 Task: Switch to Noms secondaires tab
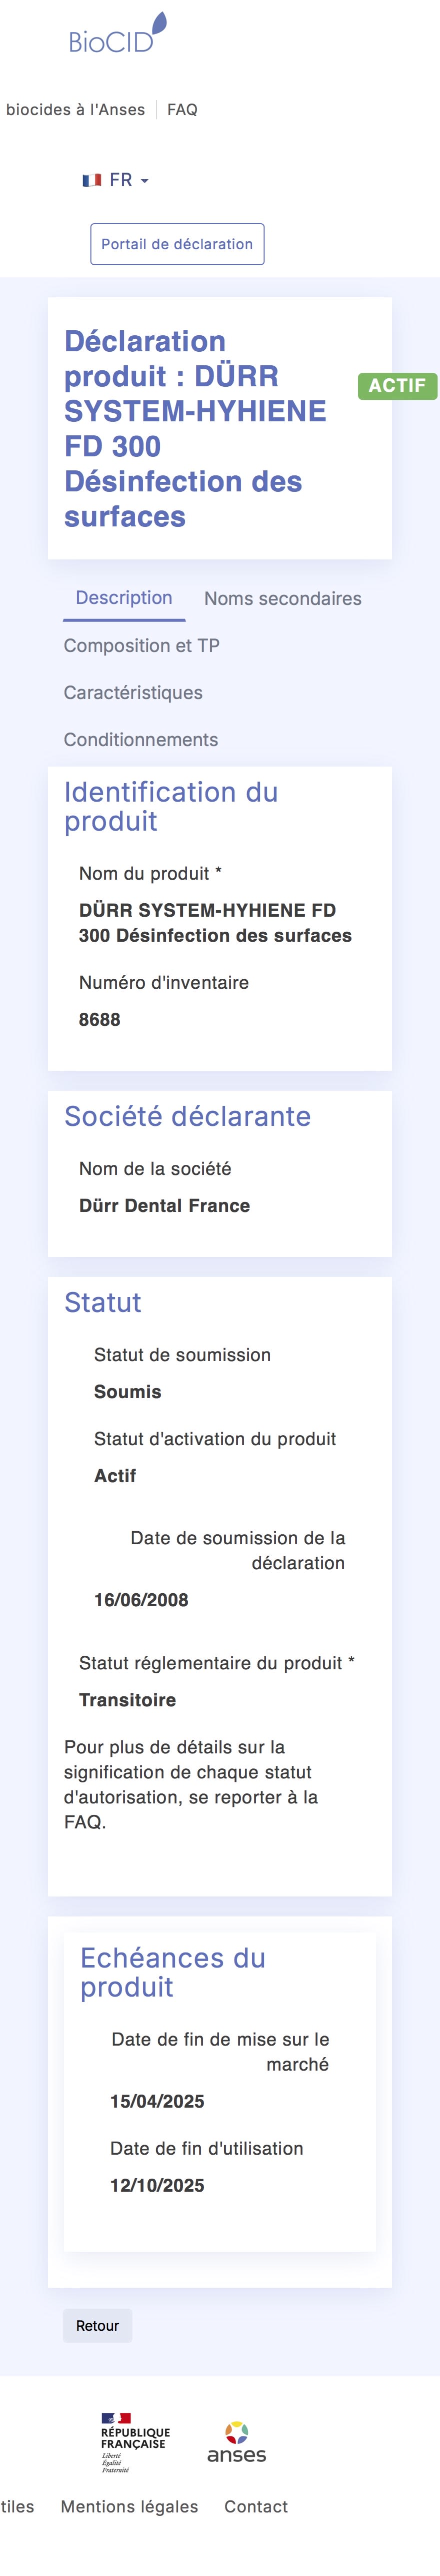pyautogui.click(x=283, y=599)
